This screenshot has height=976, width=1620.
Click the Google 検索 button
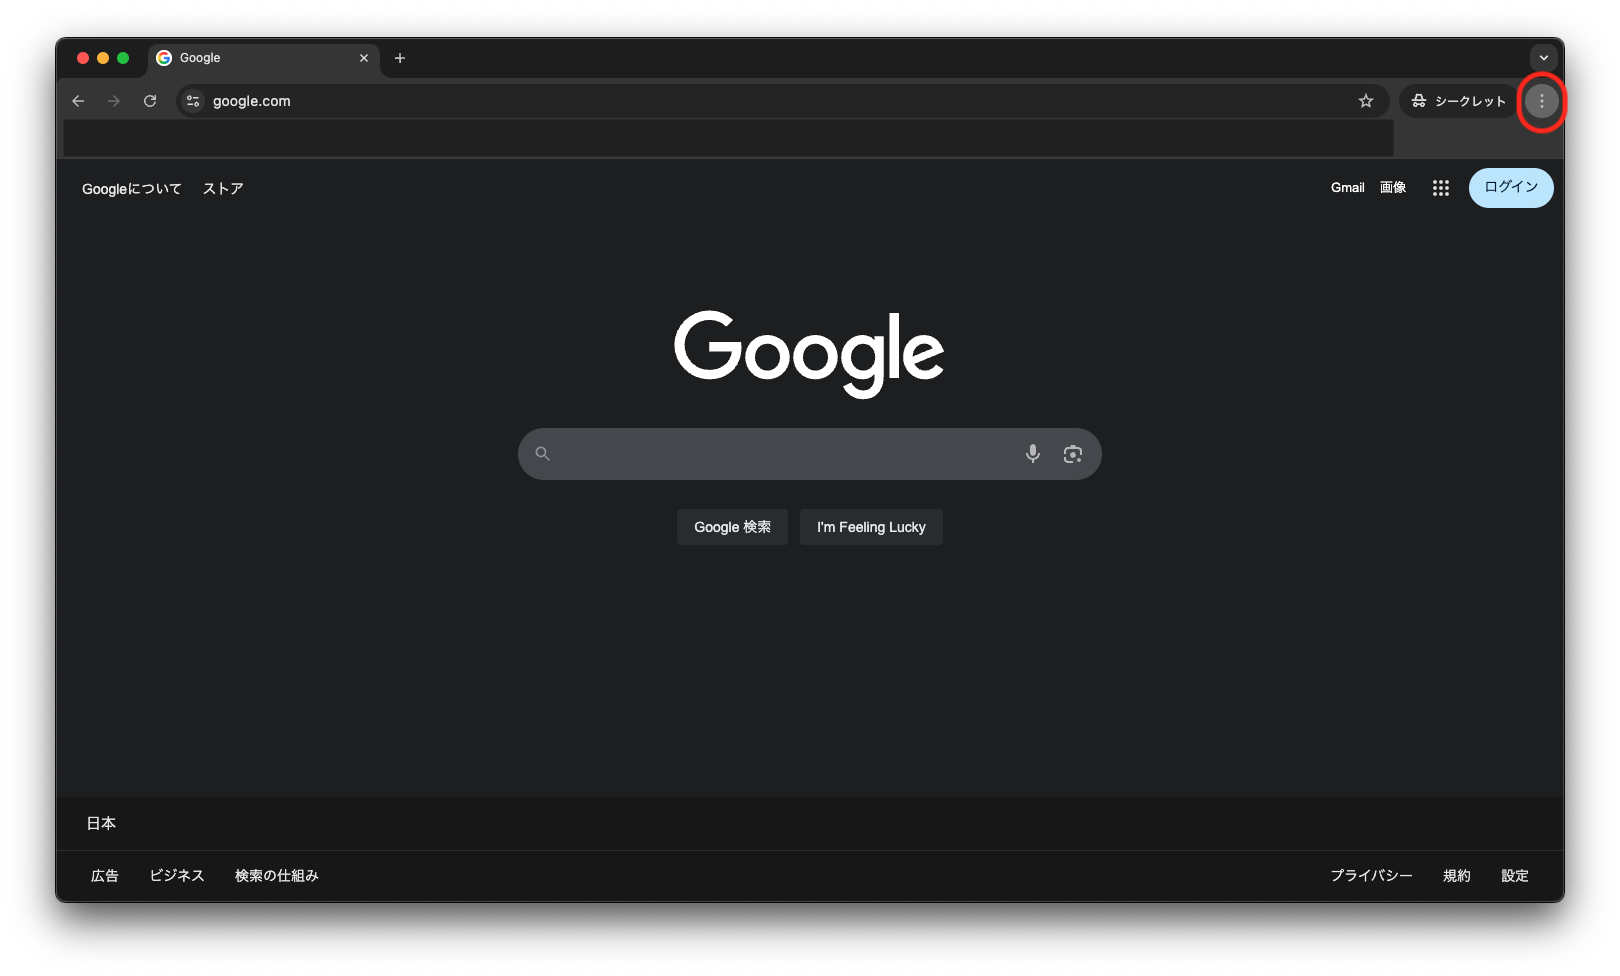click(x=732, y=527)
